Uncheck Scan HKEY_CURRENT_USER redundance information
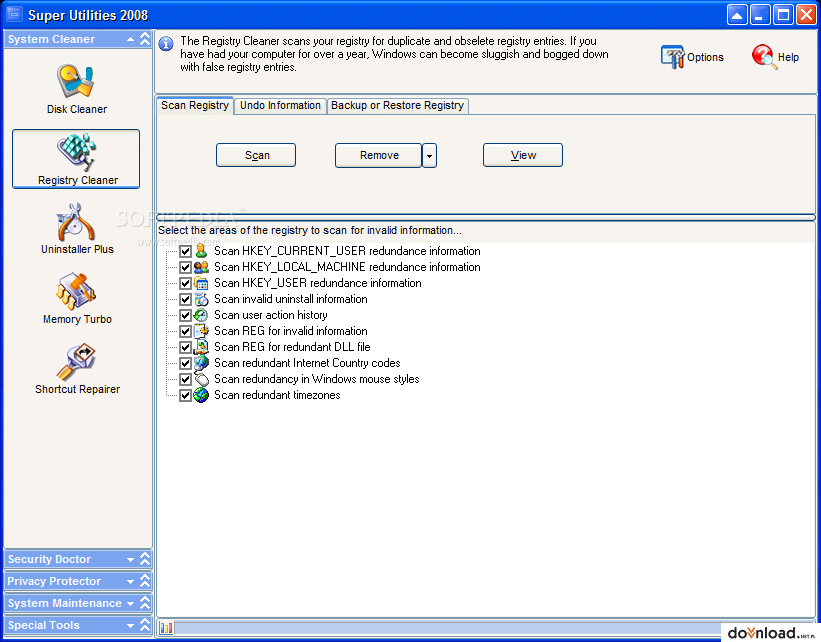Screen dimensions: 821x642 tap(185, 251)
